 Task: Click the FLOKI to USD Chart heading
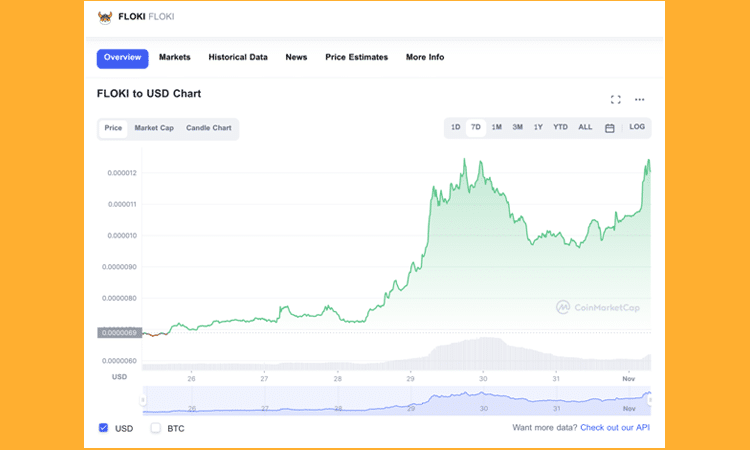(149, 94)
